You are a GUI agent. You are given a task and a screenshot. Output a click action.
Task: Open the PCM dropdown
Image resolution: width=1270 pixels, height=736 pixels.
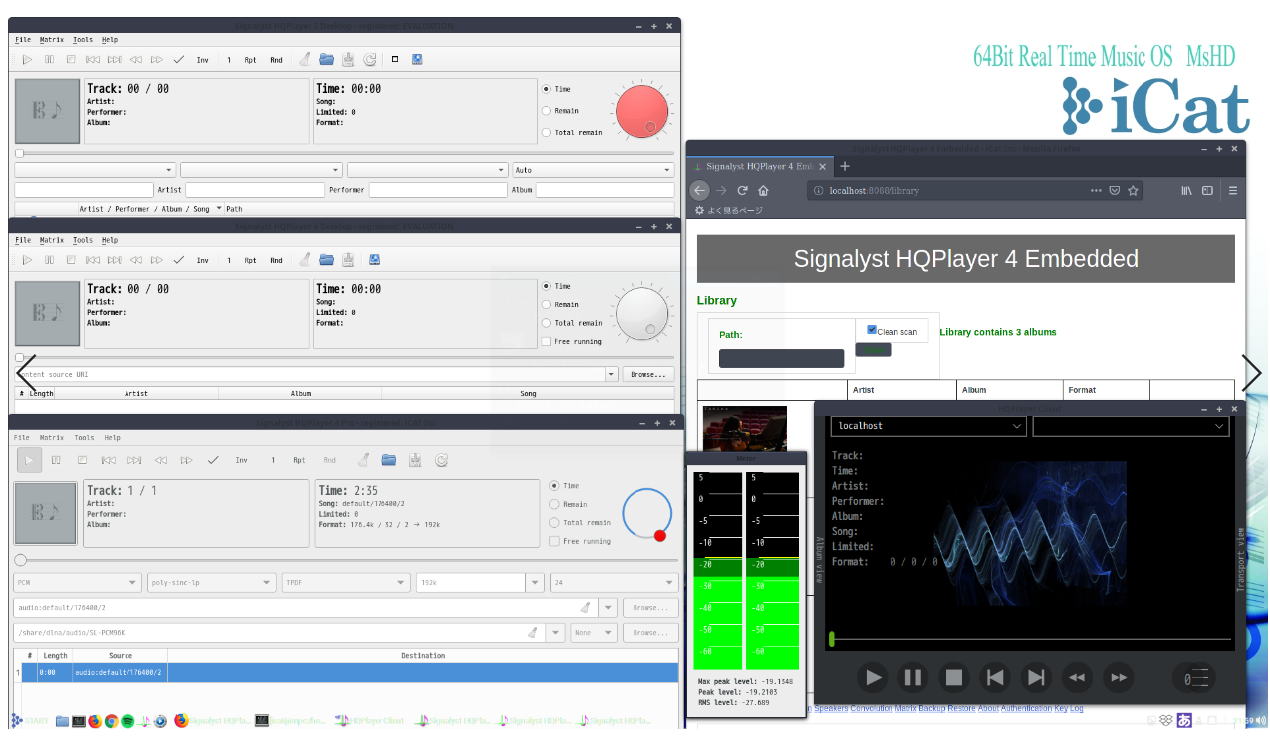[x=77, y=582]
